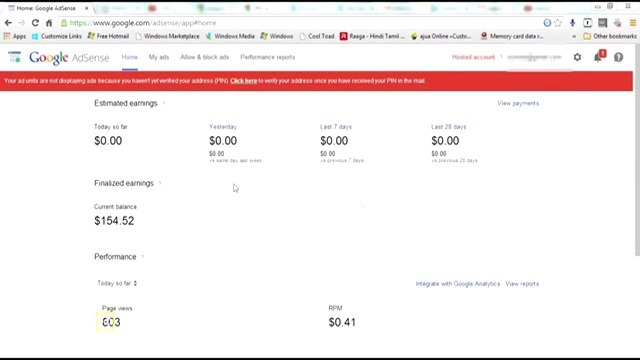Viewport: 640px width, 360px height.
Task: Expand the Performance section arrow
Action: (142, 257)
